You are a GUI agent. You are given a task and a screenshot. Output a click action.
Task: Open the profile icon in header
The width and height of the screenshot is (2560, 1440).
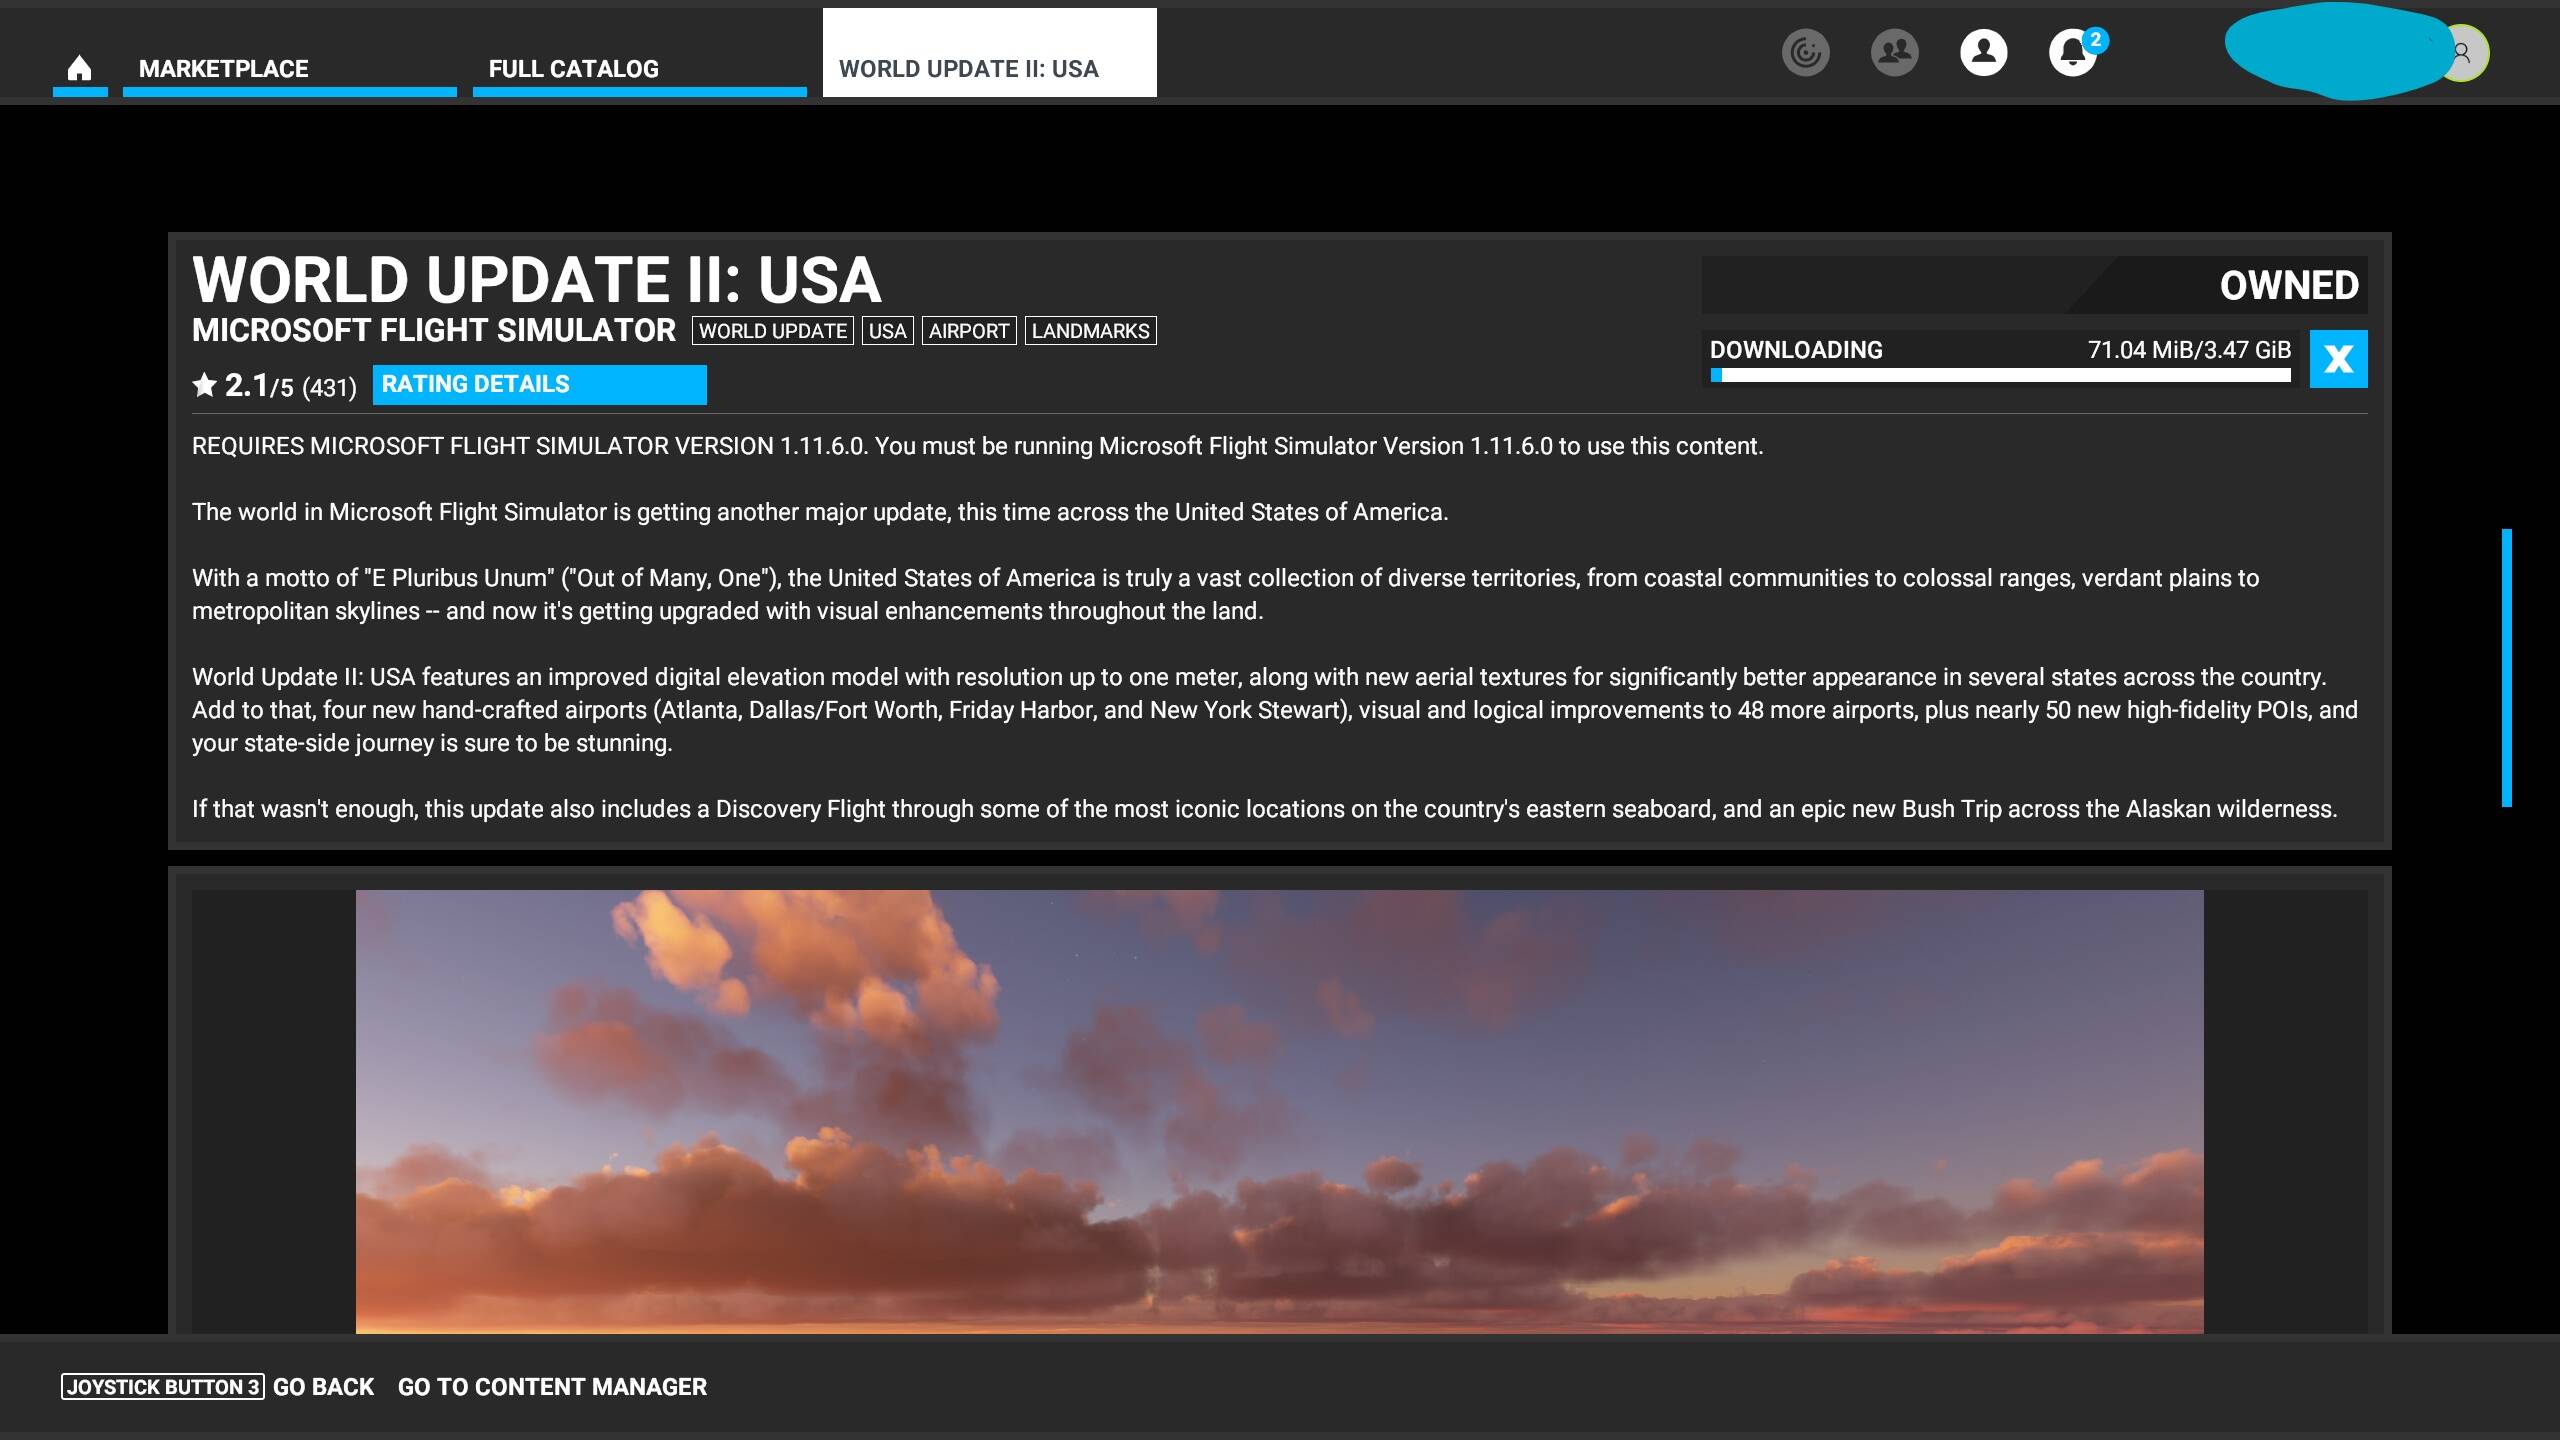1983,52
